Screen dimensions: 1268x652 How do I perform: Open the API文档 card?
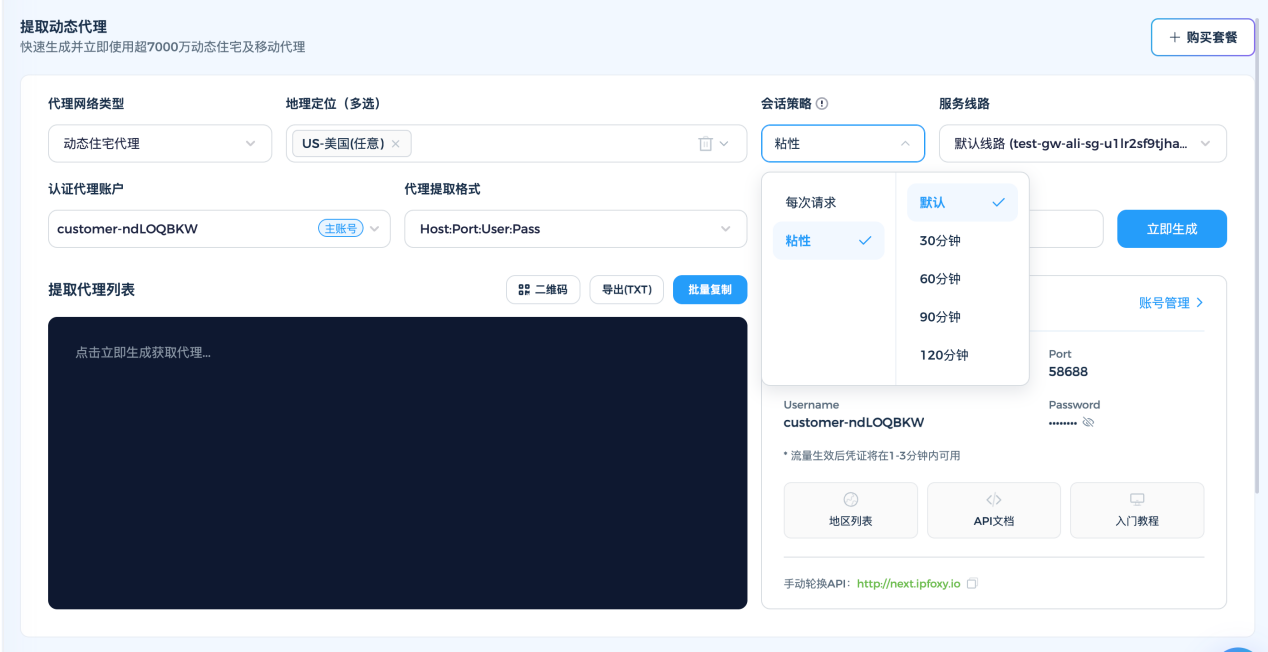994,510
